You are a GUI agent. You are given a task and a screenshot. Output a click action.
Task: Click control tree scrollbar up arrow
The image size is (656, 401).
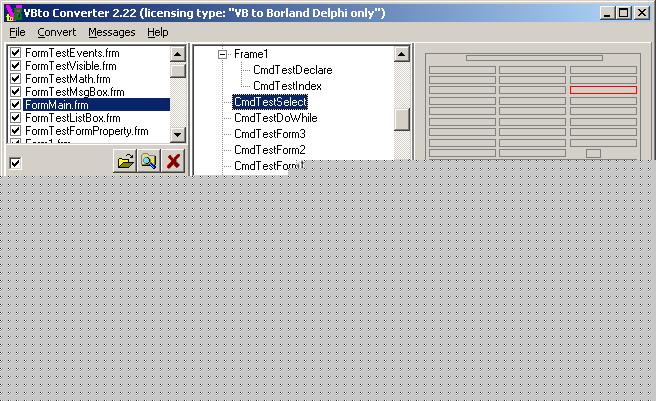pyautogui.click(x=402, y=54)
